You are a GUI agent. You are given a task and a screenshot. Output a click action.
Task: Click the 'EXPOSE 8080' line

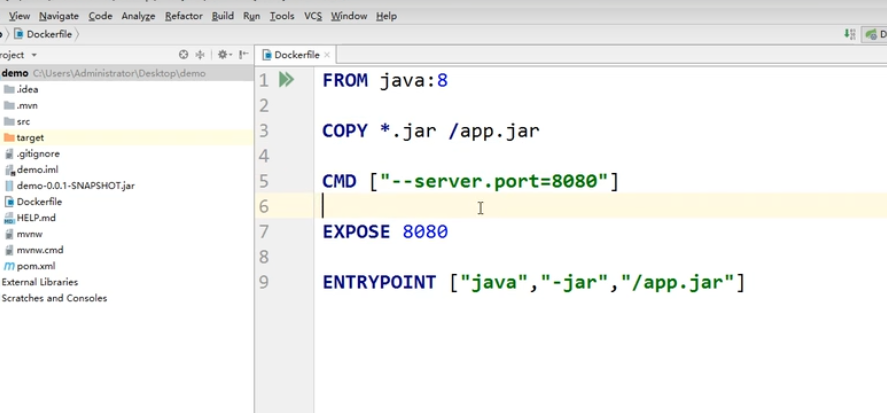coord(385,231)
